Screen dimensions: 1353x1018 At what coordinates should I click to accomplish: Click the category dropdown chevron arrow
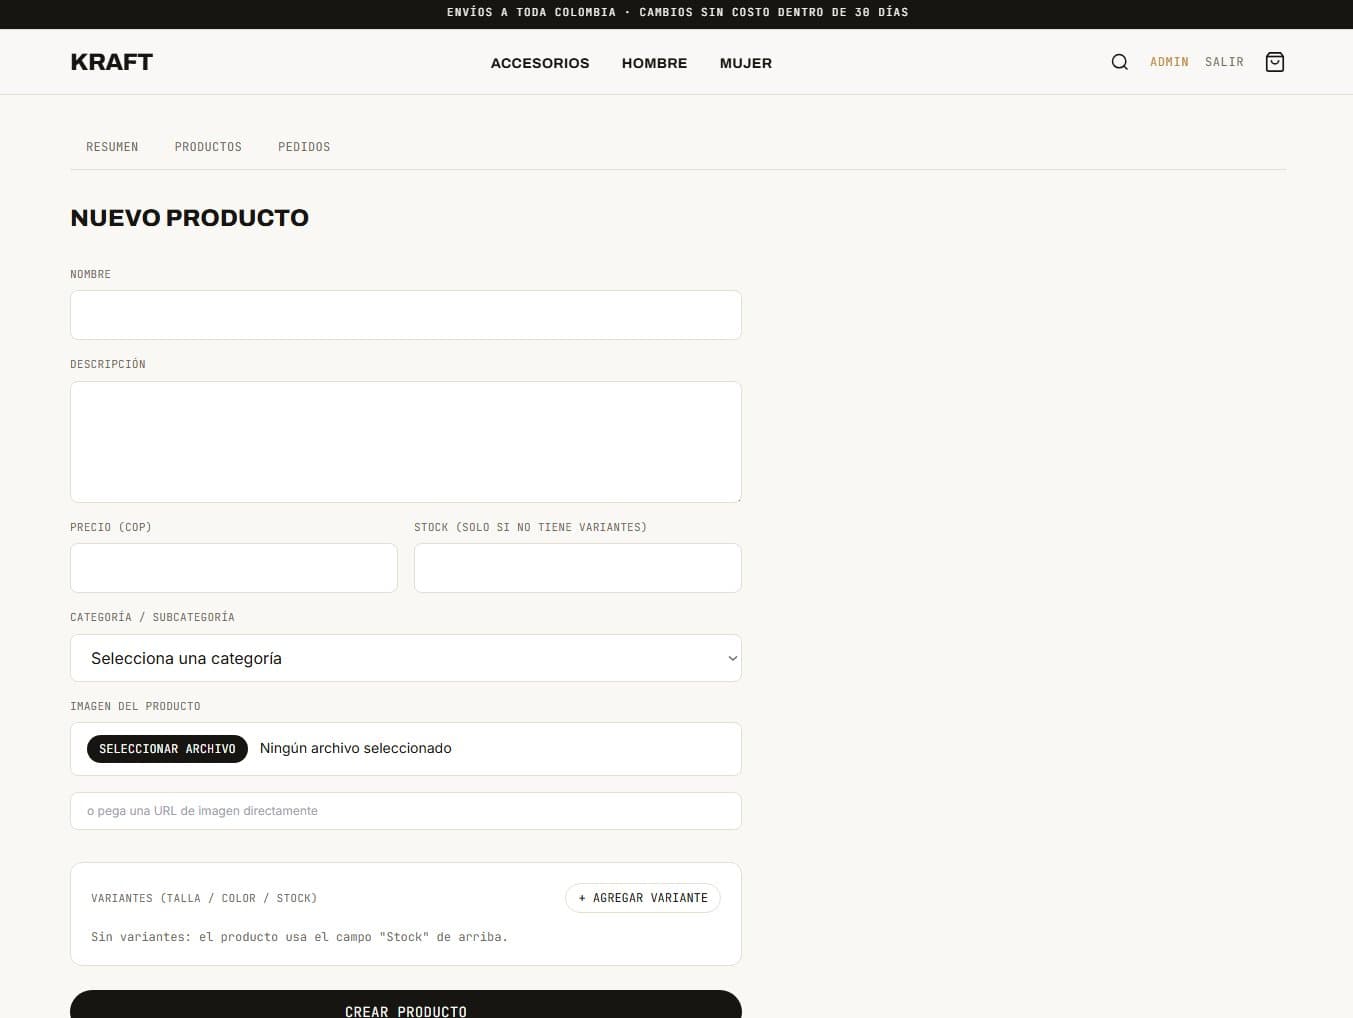(732, 658)
